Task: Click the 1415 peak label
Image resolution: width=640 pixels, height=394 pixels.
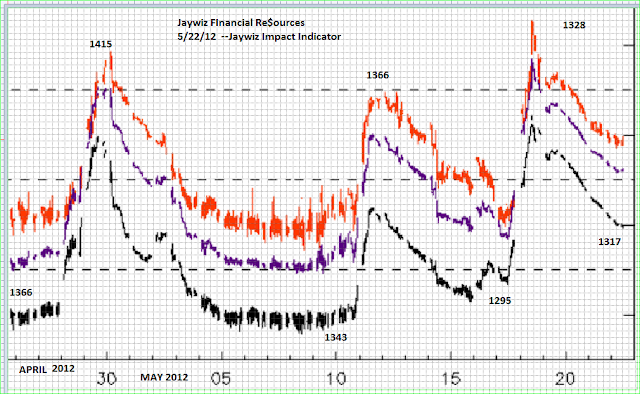Action: coord(101,44)
